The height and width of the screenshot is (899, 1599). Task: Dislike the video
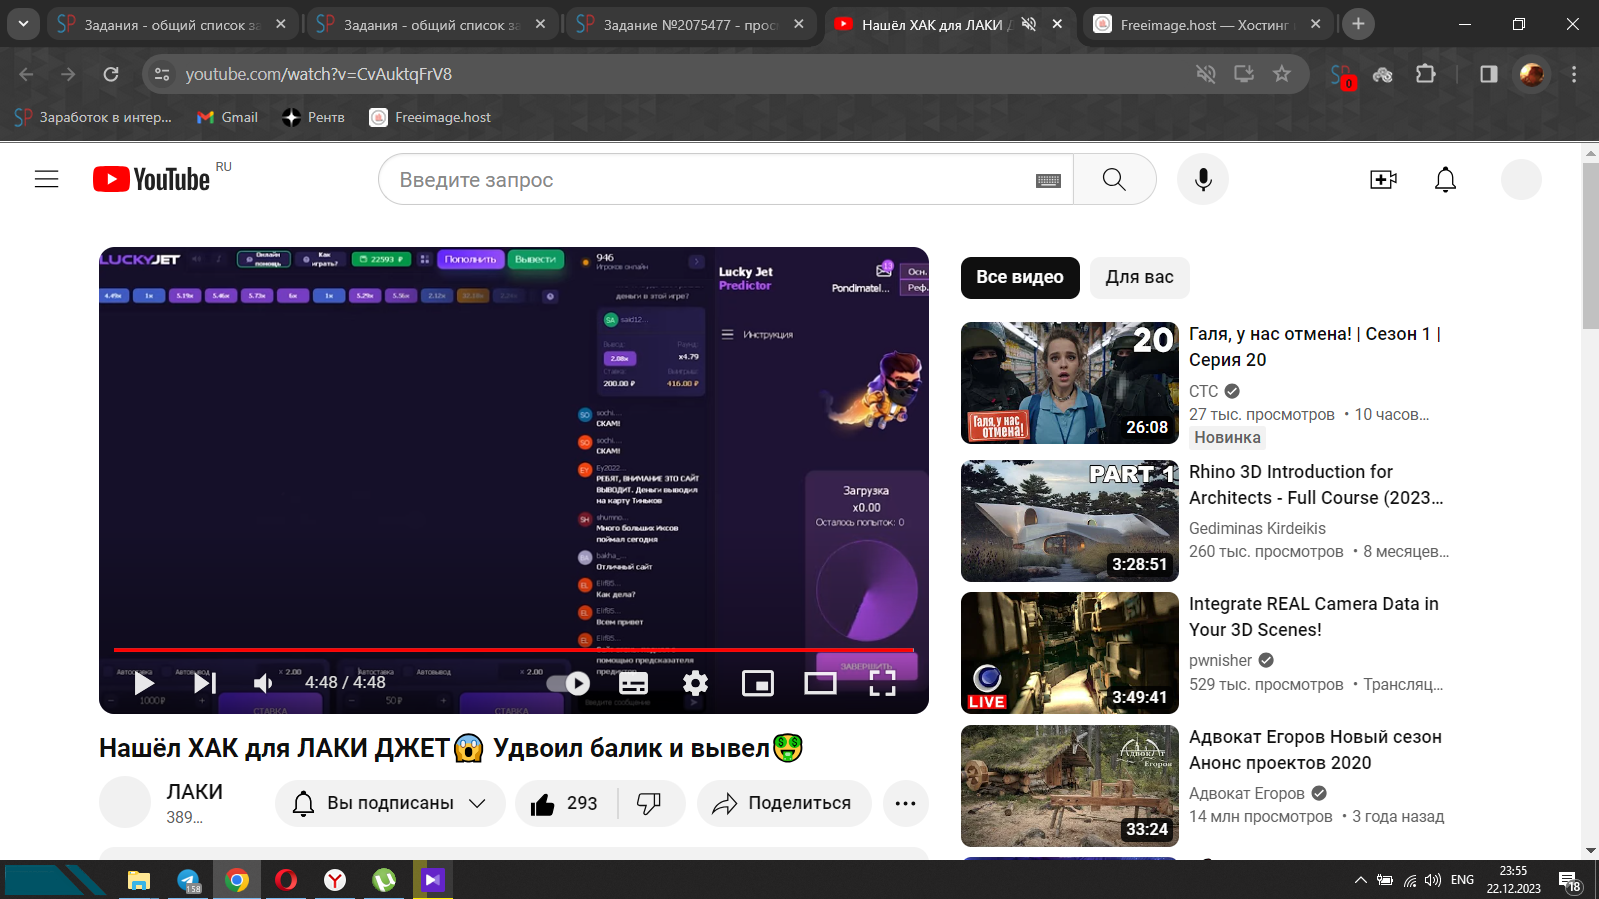[x=650, y=803]
